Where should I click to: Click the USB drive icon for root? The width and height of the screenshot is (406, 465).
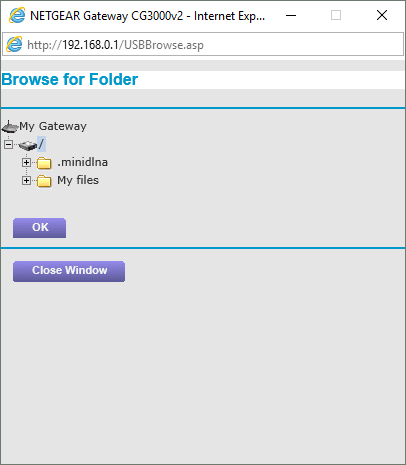point(27,145)
